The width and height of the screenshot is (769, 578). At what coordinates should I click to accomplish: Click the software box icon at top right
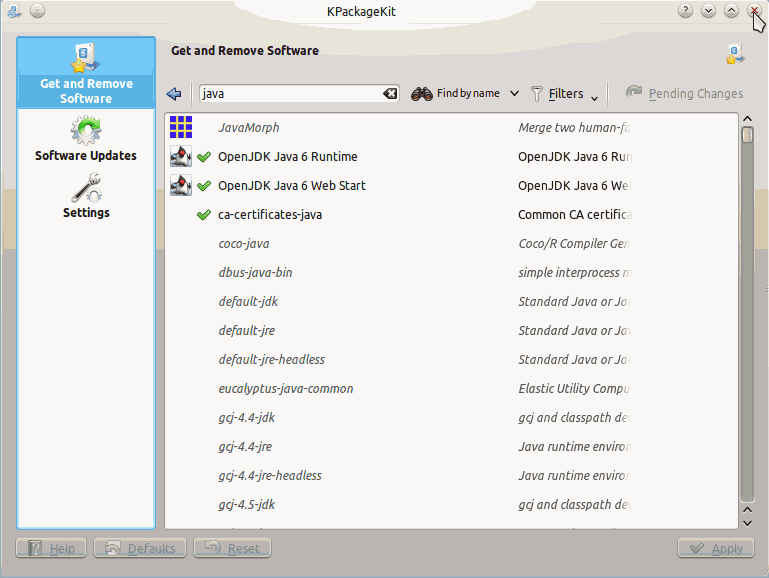(x=735, y=54)
